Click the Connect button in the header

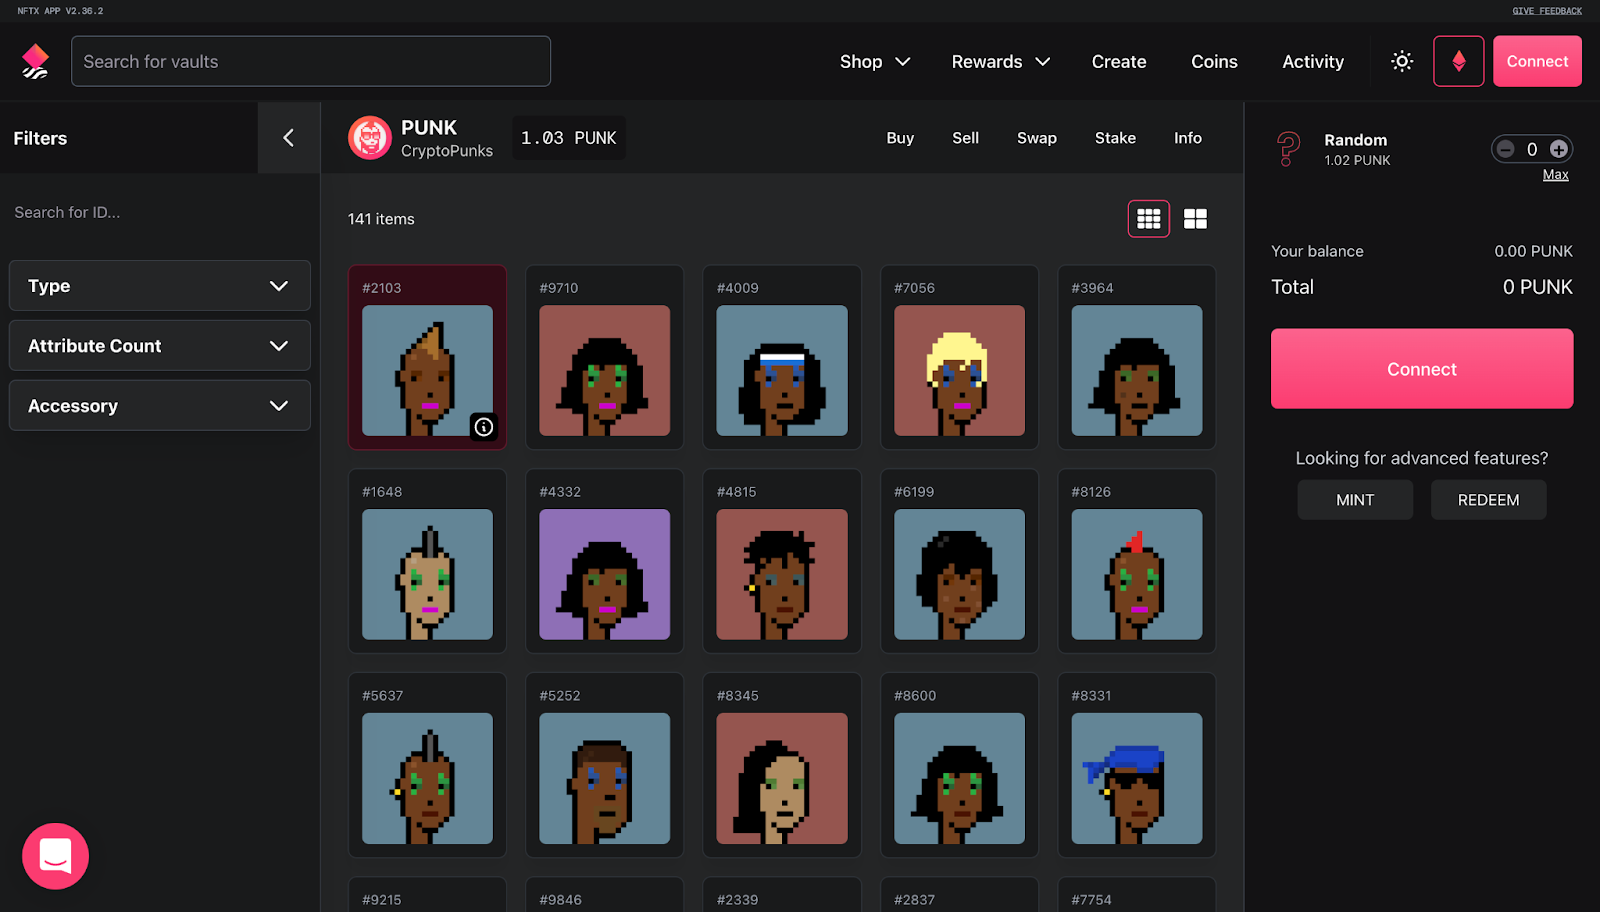coord(1537,61)
